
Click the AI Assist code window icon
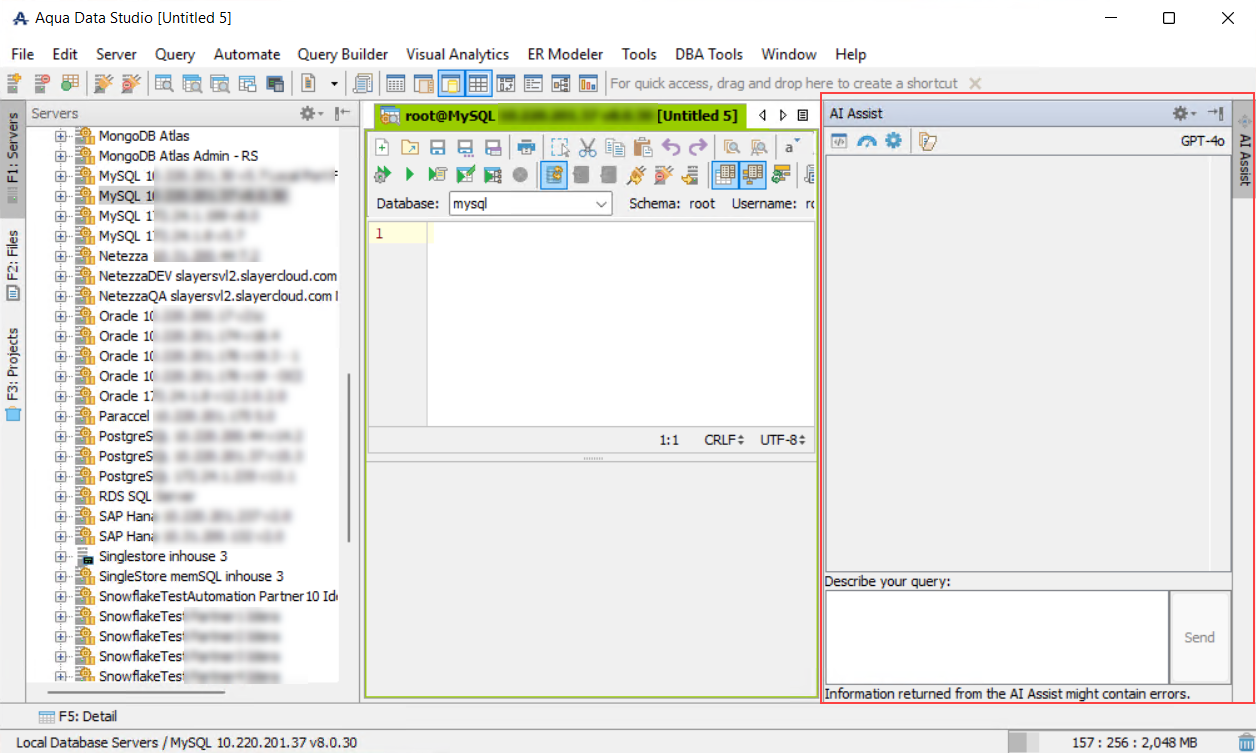tap(840, 141)
